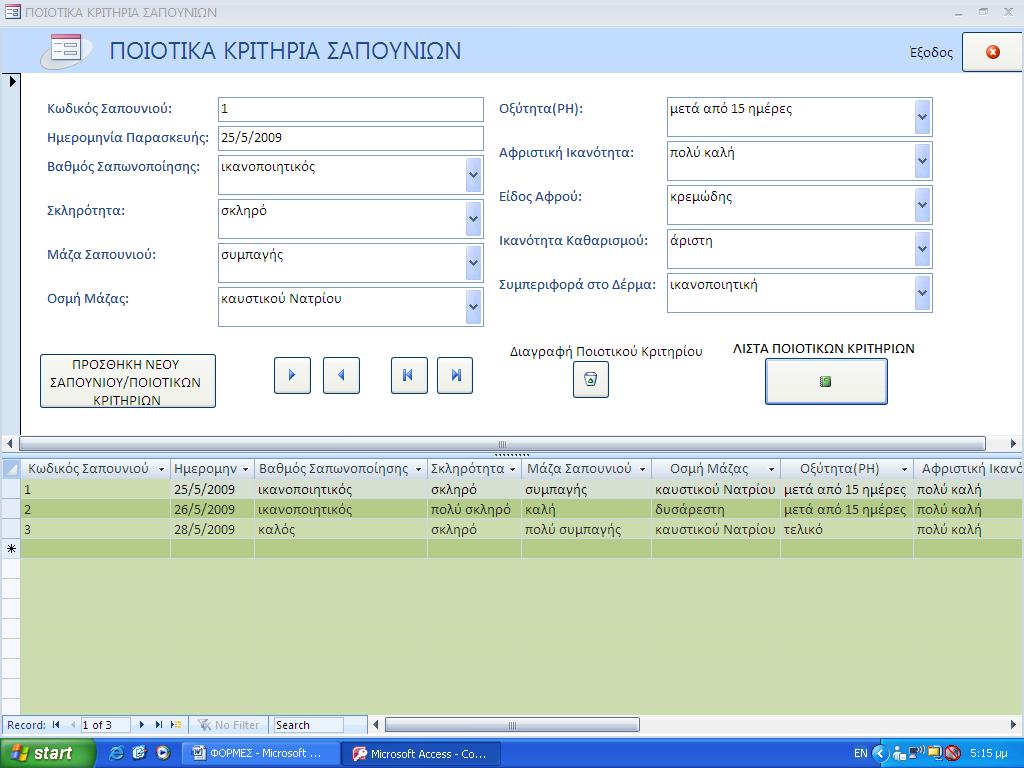
Task: Click next record arrow in navigation bar
Action: point(142,725)
